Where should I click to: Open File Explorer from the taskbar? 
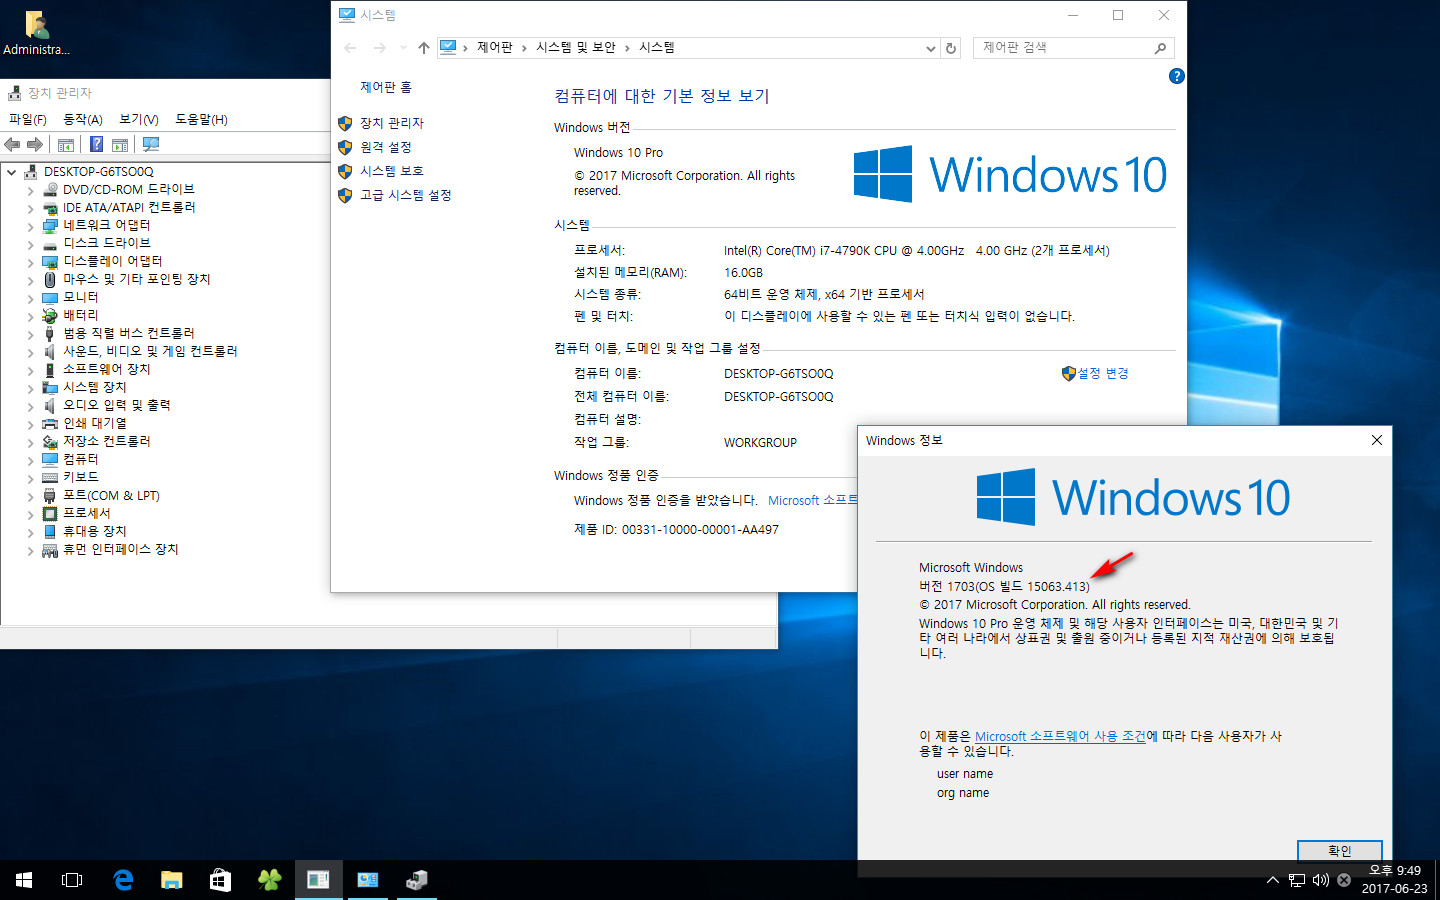(172, 880)
